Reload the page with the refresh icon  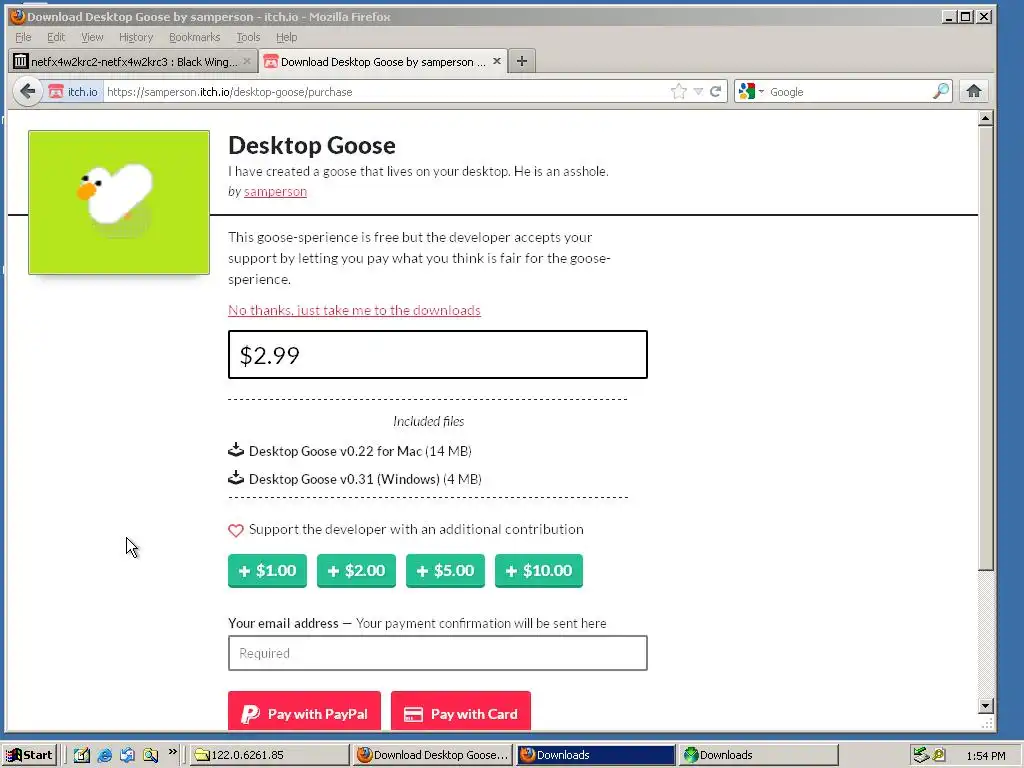pos(716,91)
